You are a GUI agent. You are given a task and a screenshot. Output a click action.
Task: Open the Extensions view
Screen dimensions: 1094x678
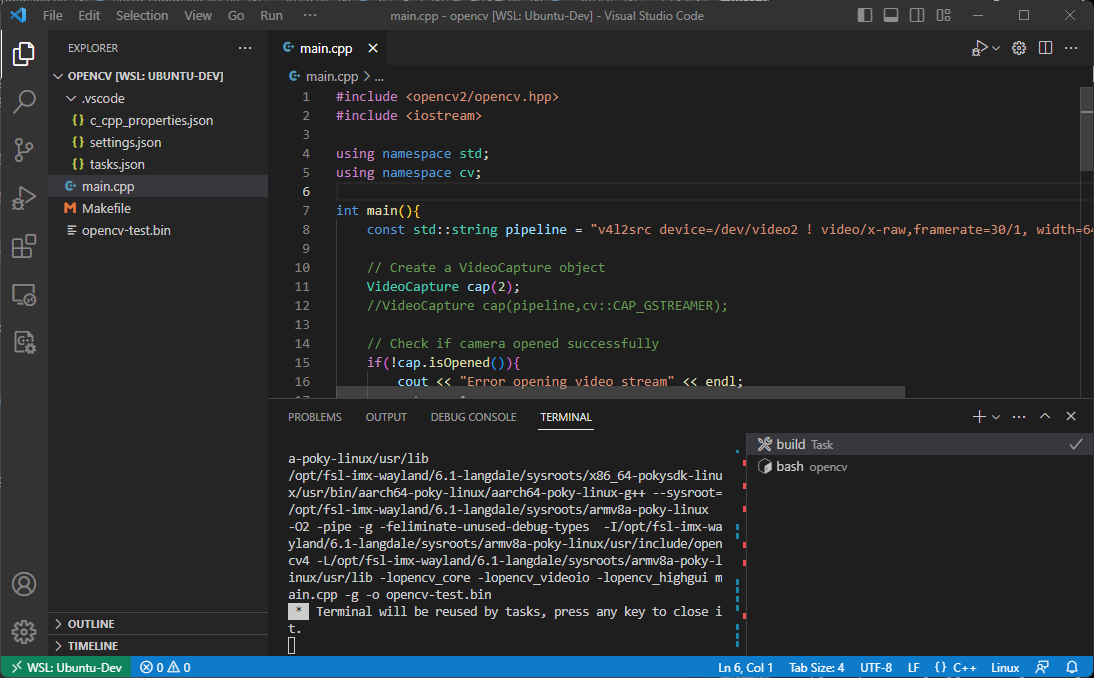click(x=24, y=246)
